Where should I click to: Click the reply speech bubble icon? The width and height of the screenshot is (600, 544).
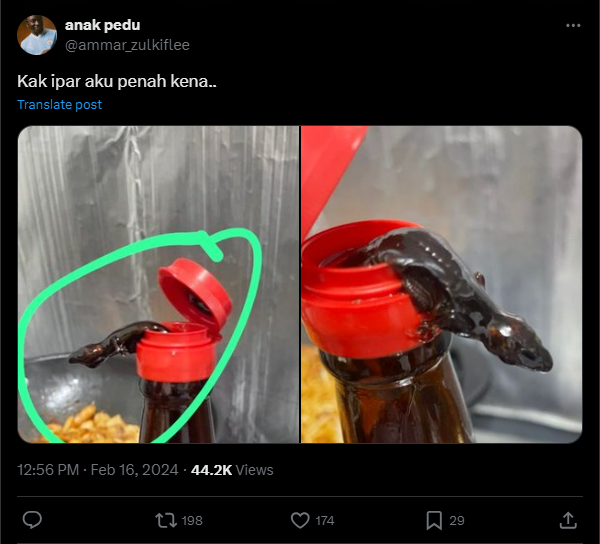click(x=32, y=520)
